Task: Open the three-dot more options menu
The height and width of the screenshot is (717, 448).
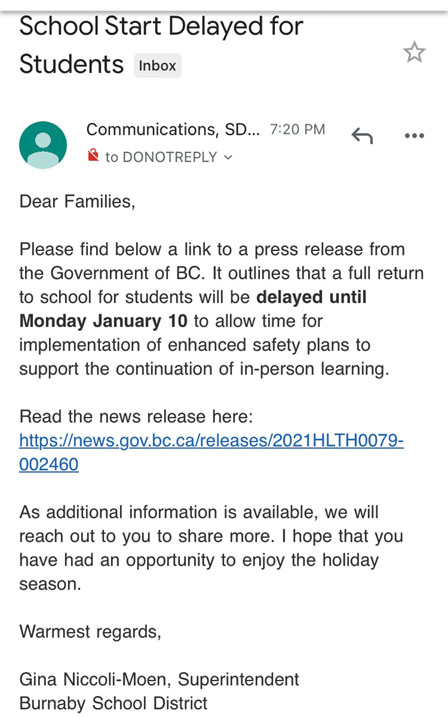Action: tap(414, 136)
